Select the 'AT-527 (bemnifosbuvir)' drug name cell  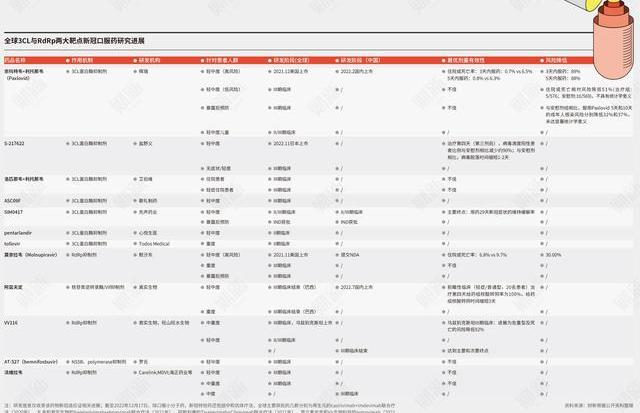tap(31, 362)
